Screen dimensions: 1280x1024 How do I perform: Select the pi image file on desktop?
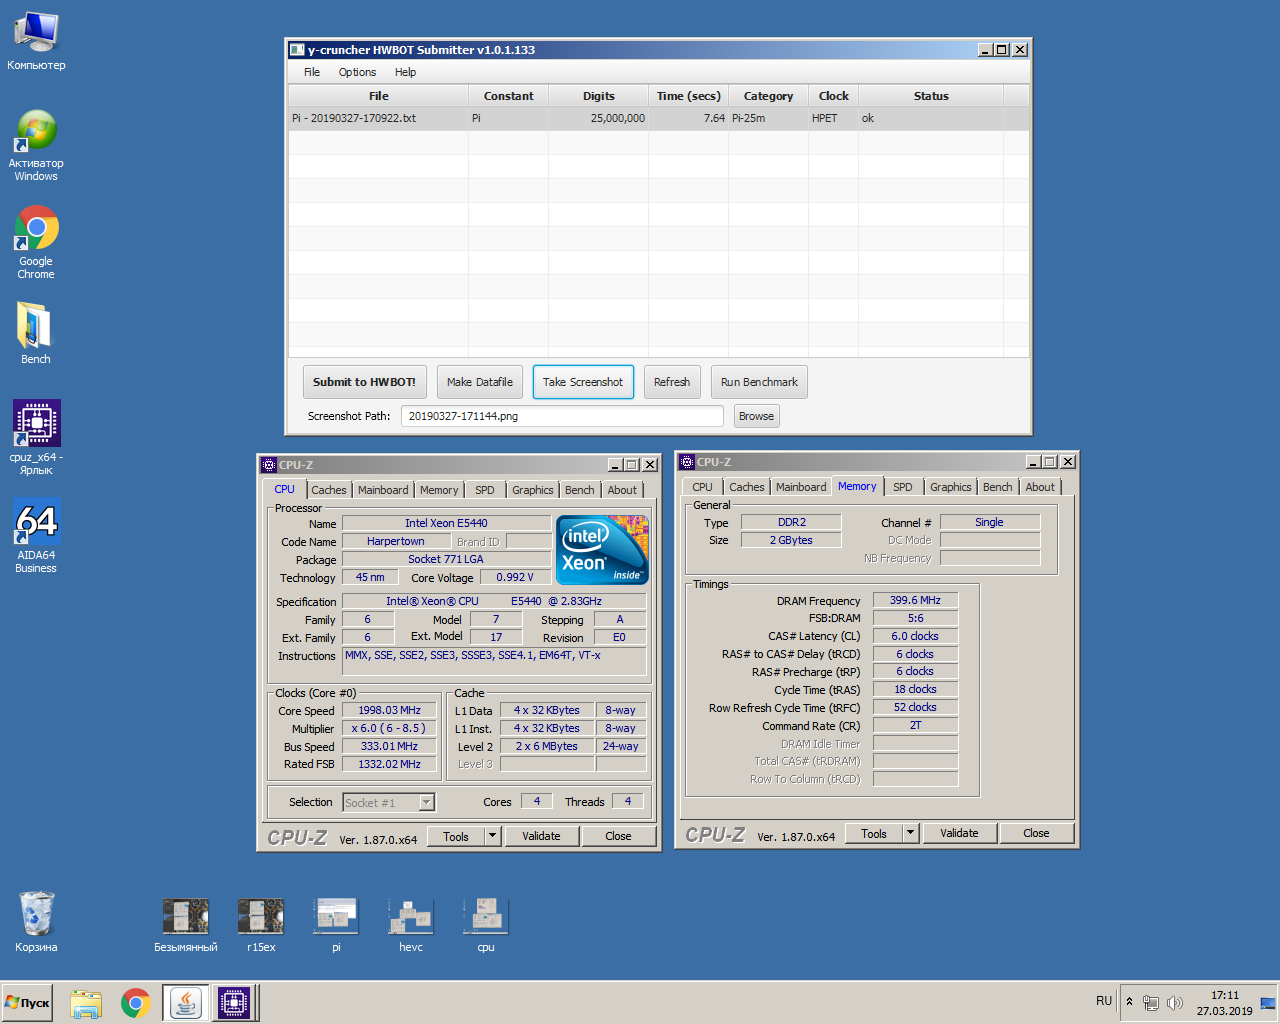point(336,924)
